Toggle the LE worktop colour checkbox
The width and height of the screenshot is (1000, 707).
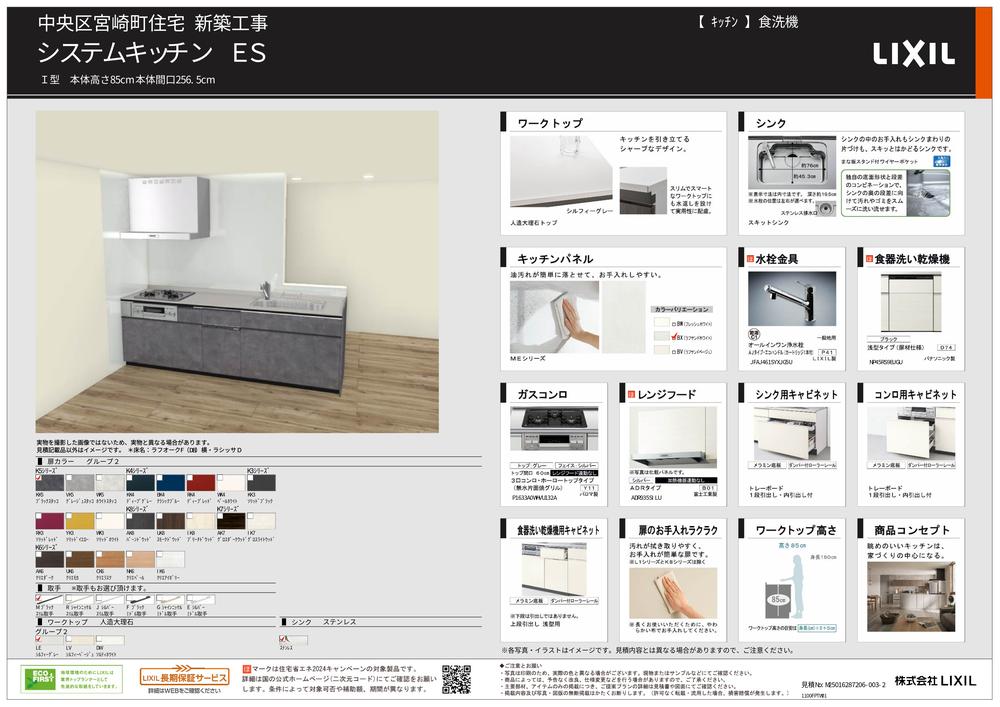38,638
